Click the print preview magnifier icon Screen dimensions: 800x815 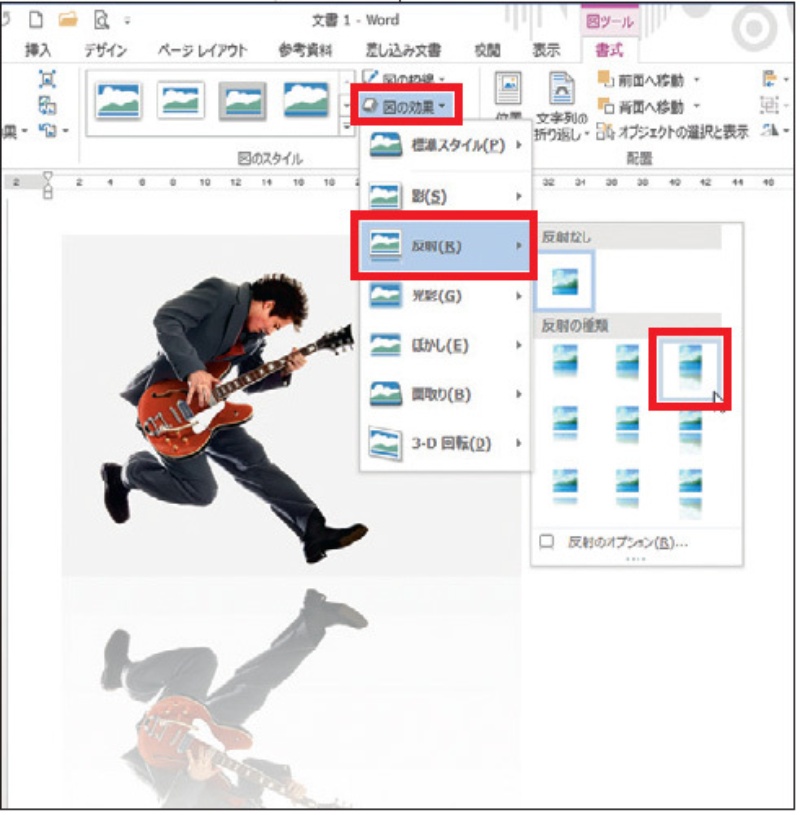click(x=101, y=18)
